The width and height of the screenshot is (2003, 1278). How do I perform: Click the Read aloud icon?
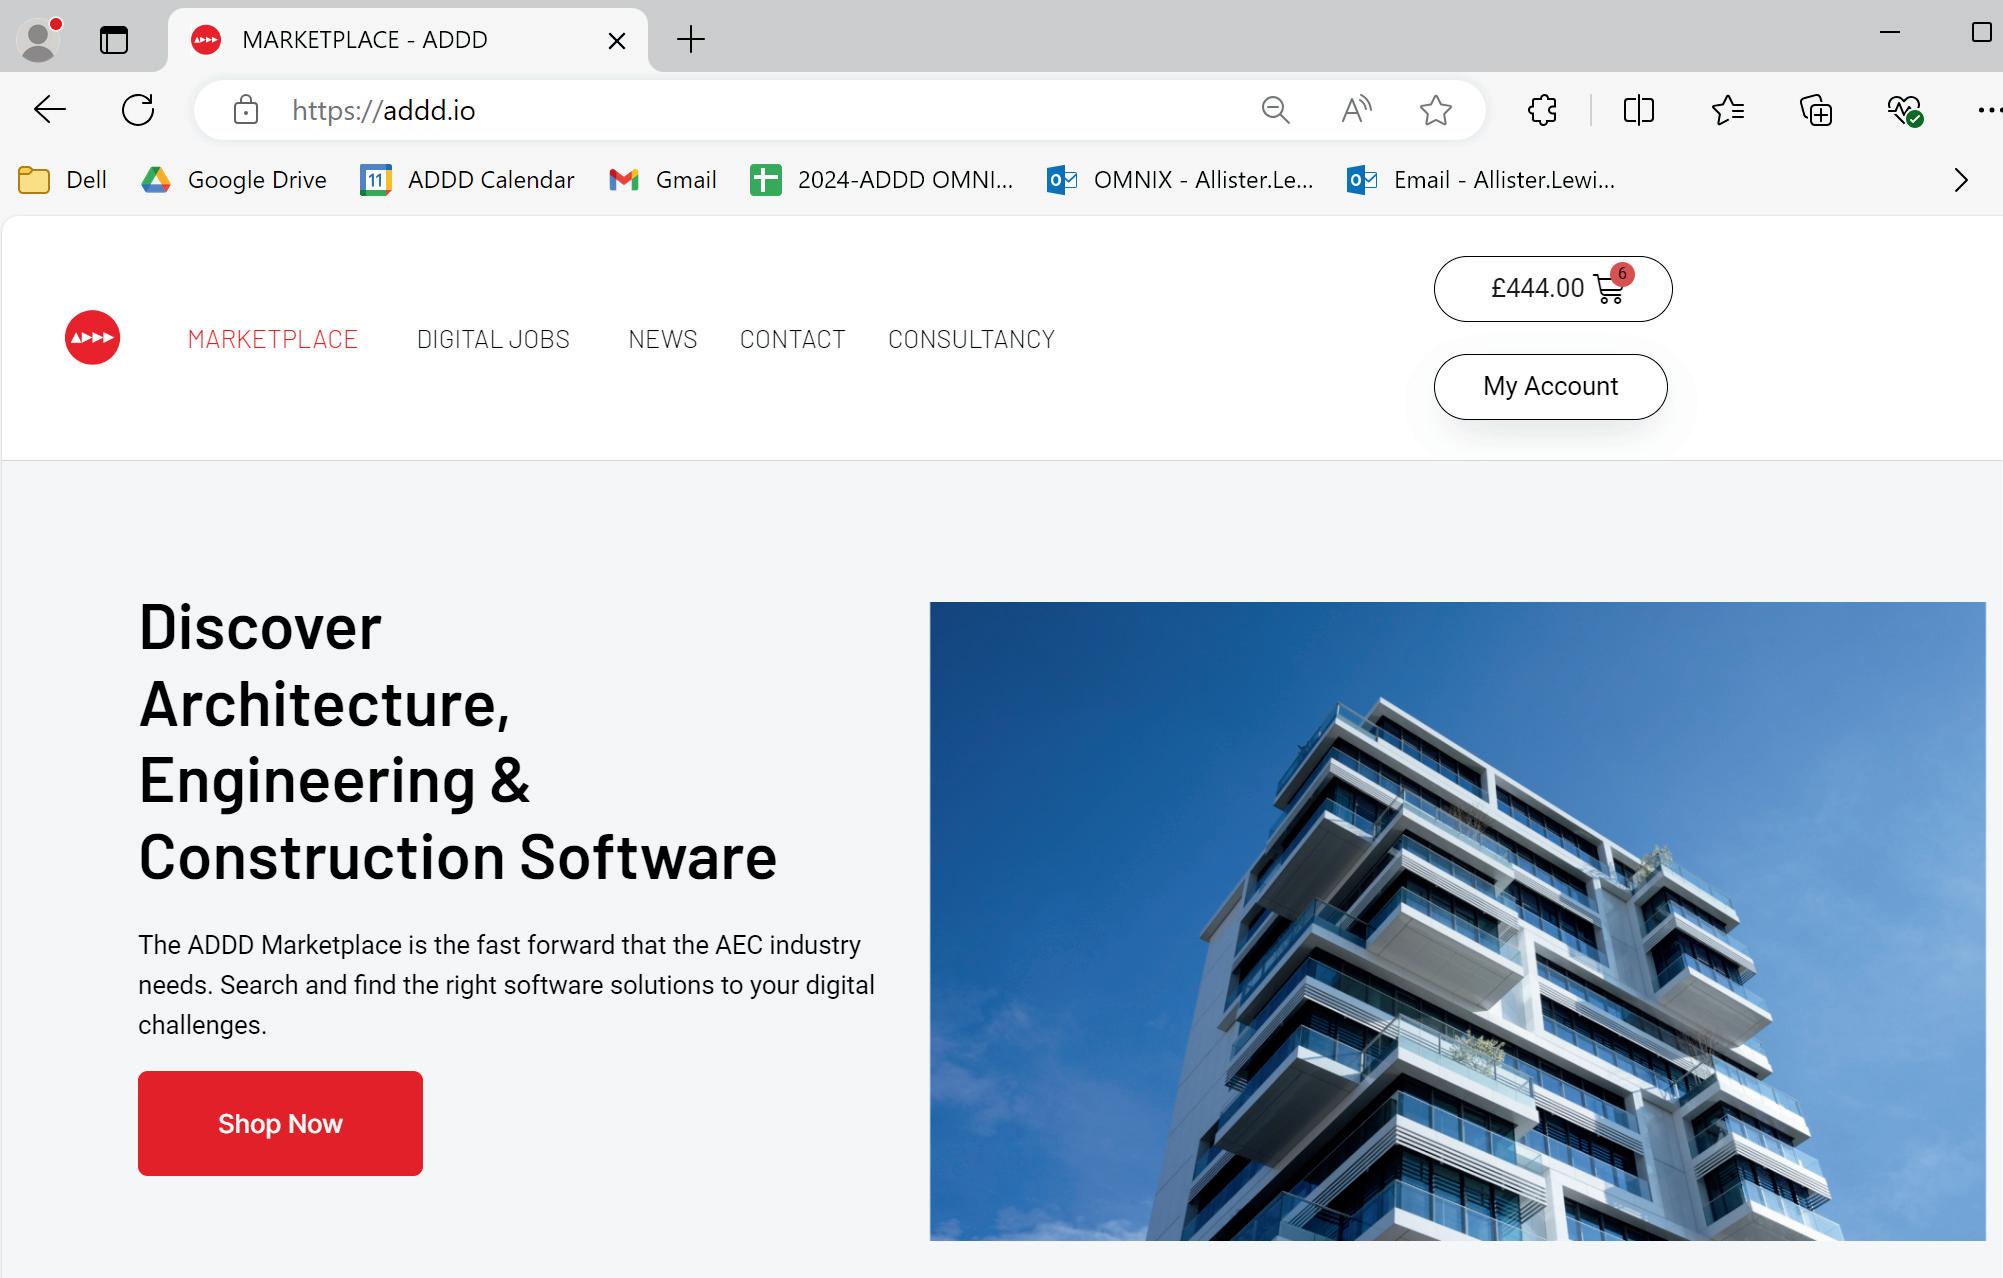(1355, 110)
